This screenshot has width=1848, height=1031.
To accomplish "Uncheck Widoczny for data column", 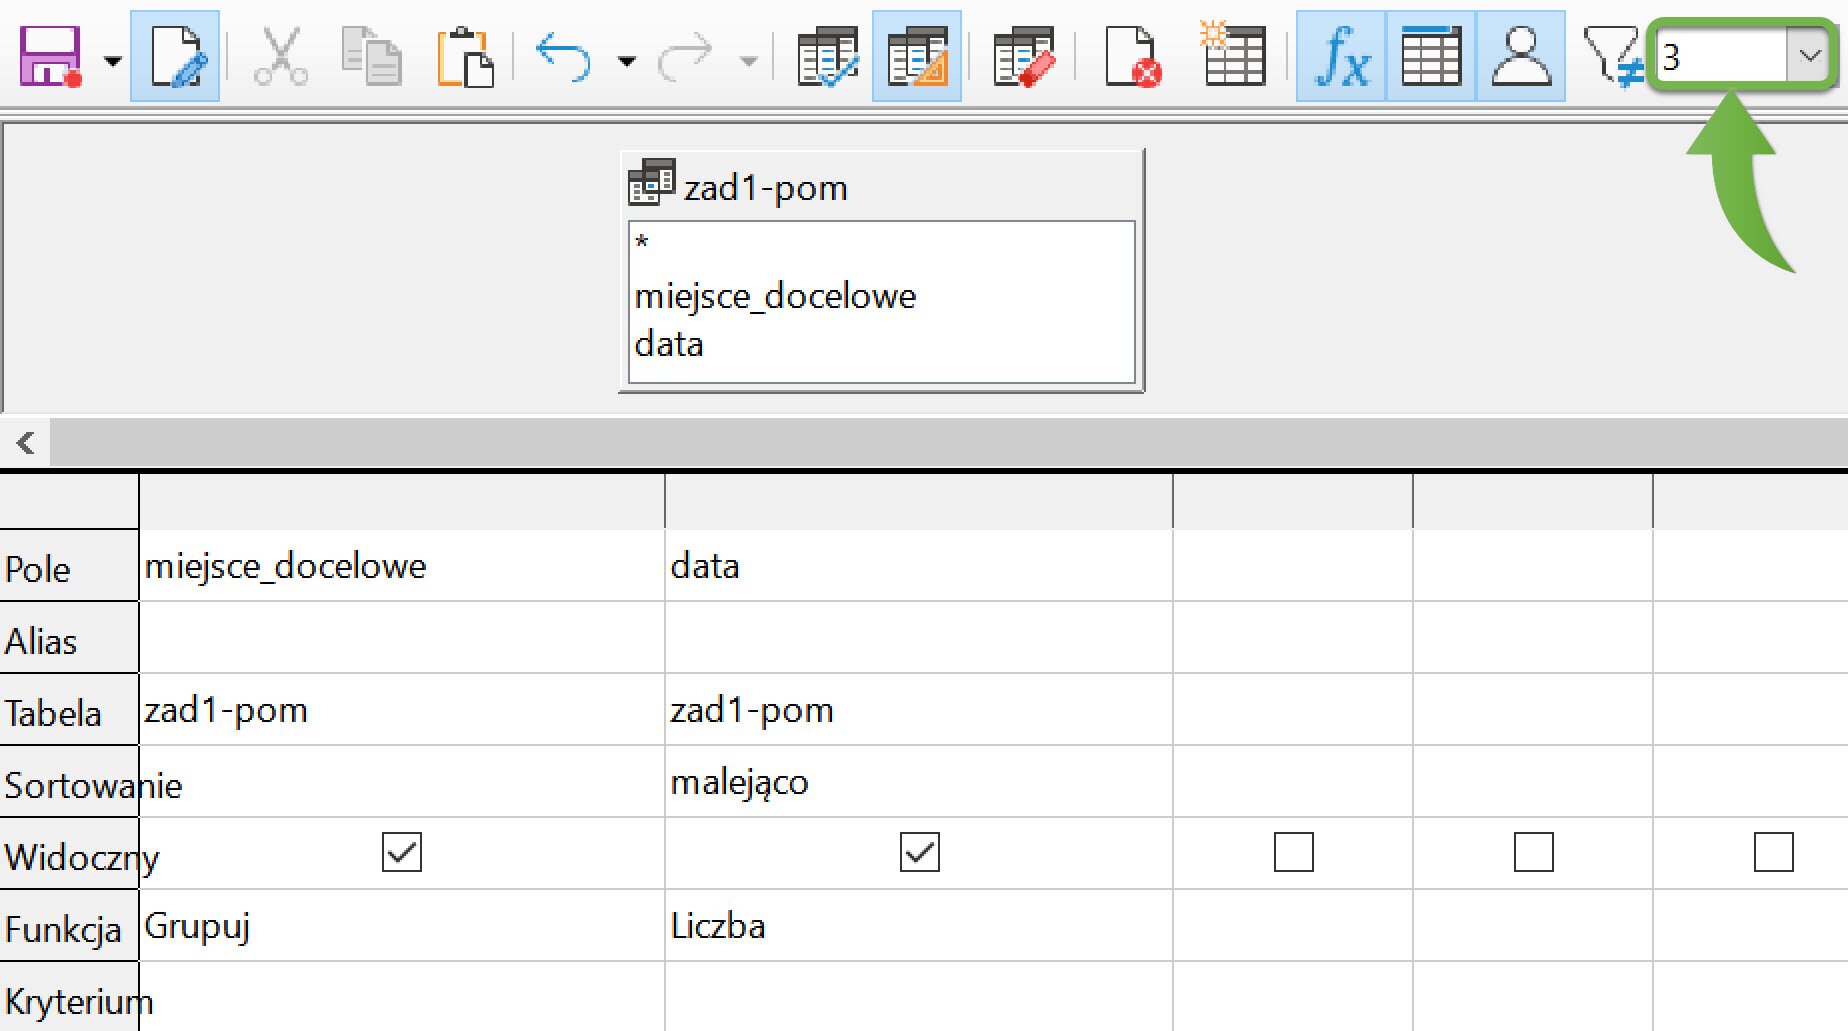I will [919, 853].
